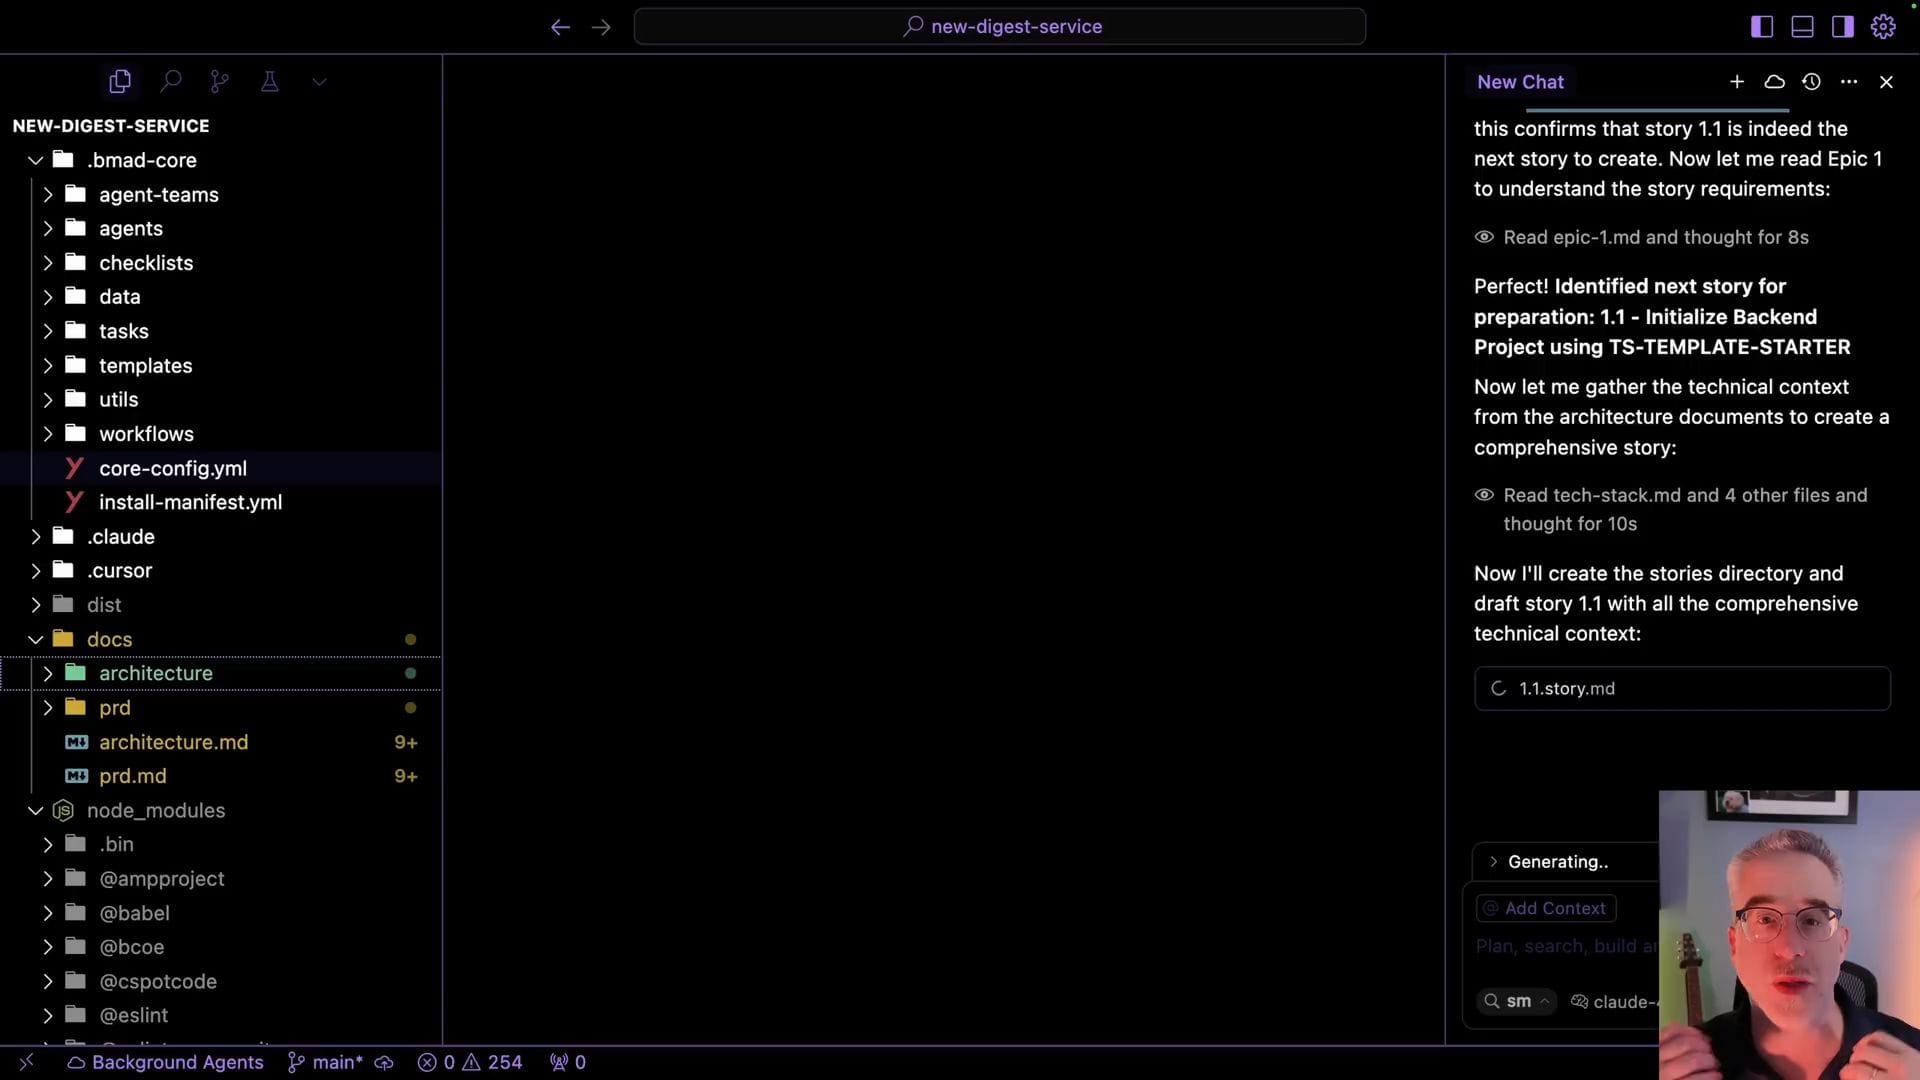
Task: Toggle the left primary sidebar
Action: tap(1762, 27)
